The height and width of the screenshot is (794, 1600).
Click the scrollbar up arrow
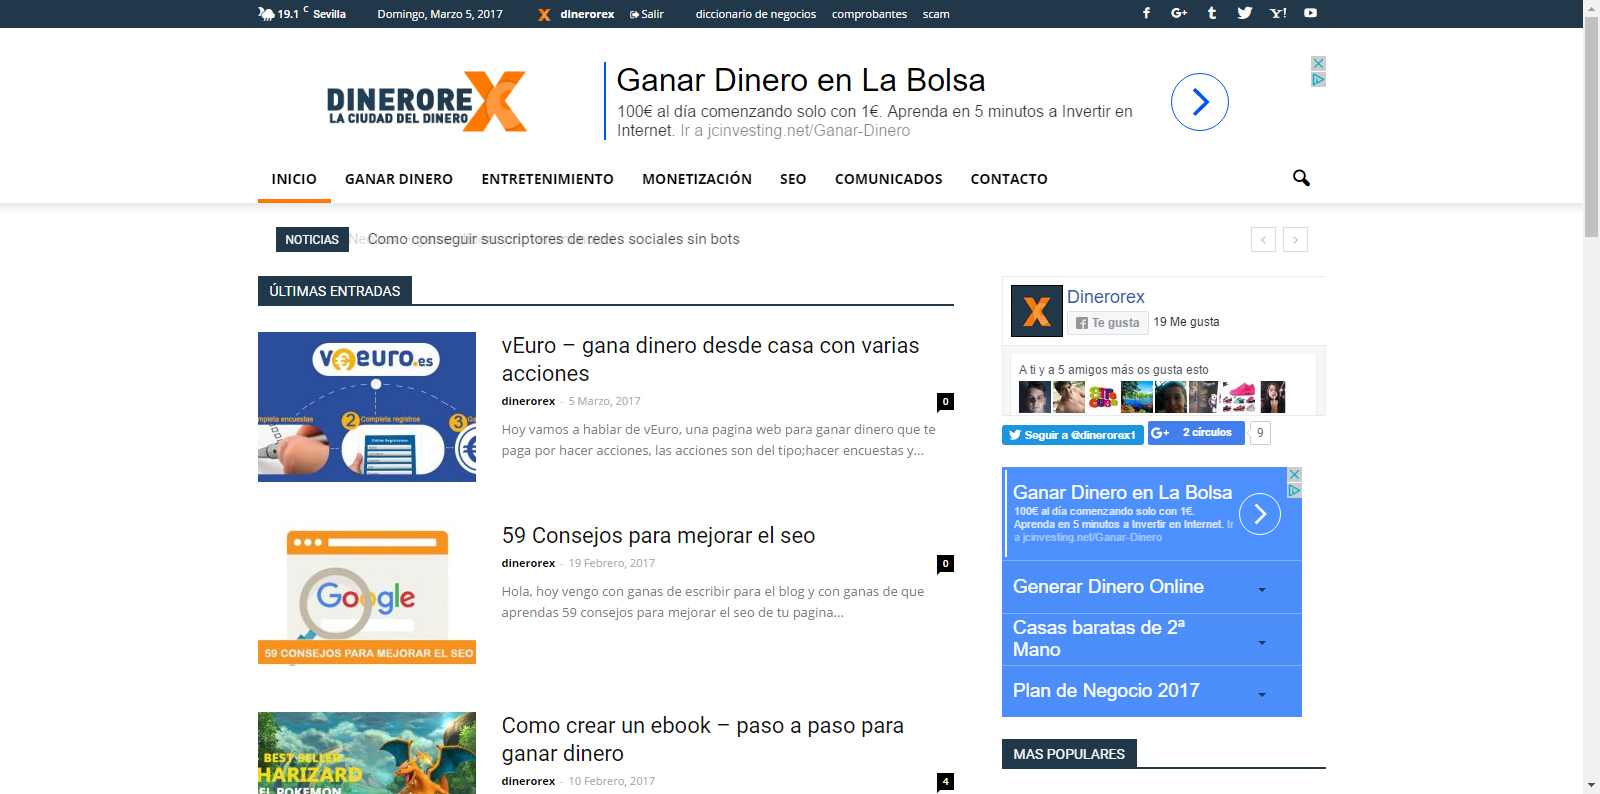coord(1591,8)
